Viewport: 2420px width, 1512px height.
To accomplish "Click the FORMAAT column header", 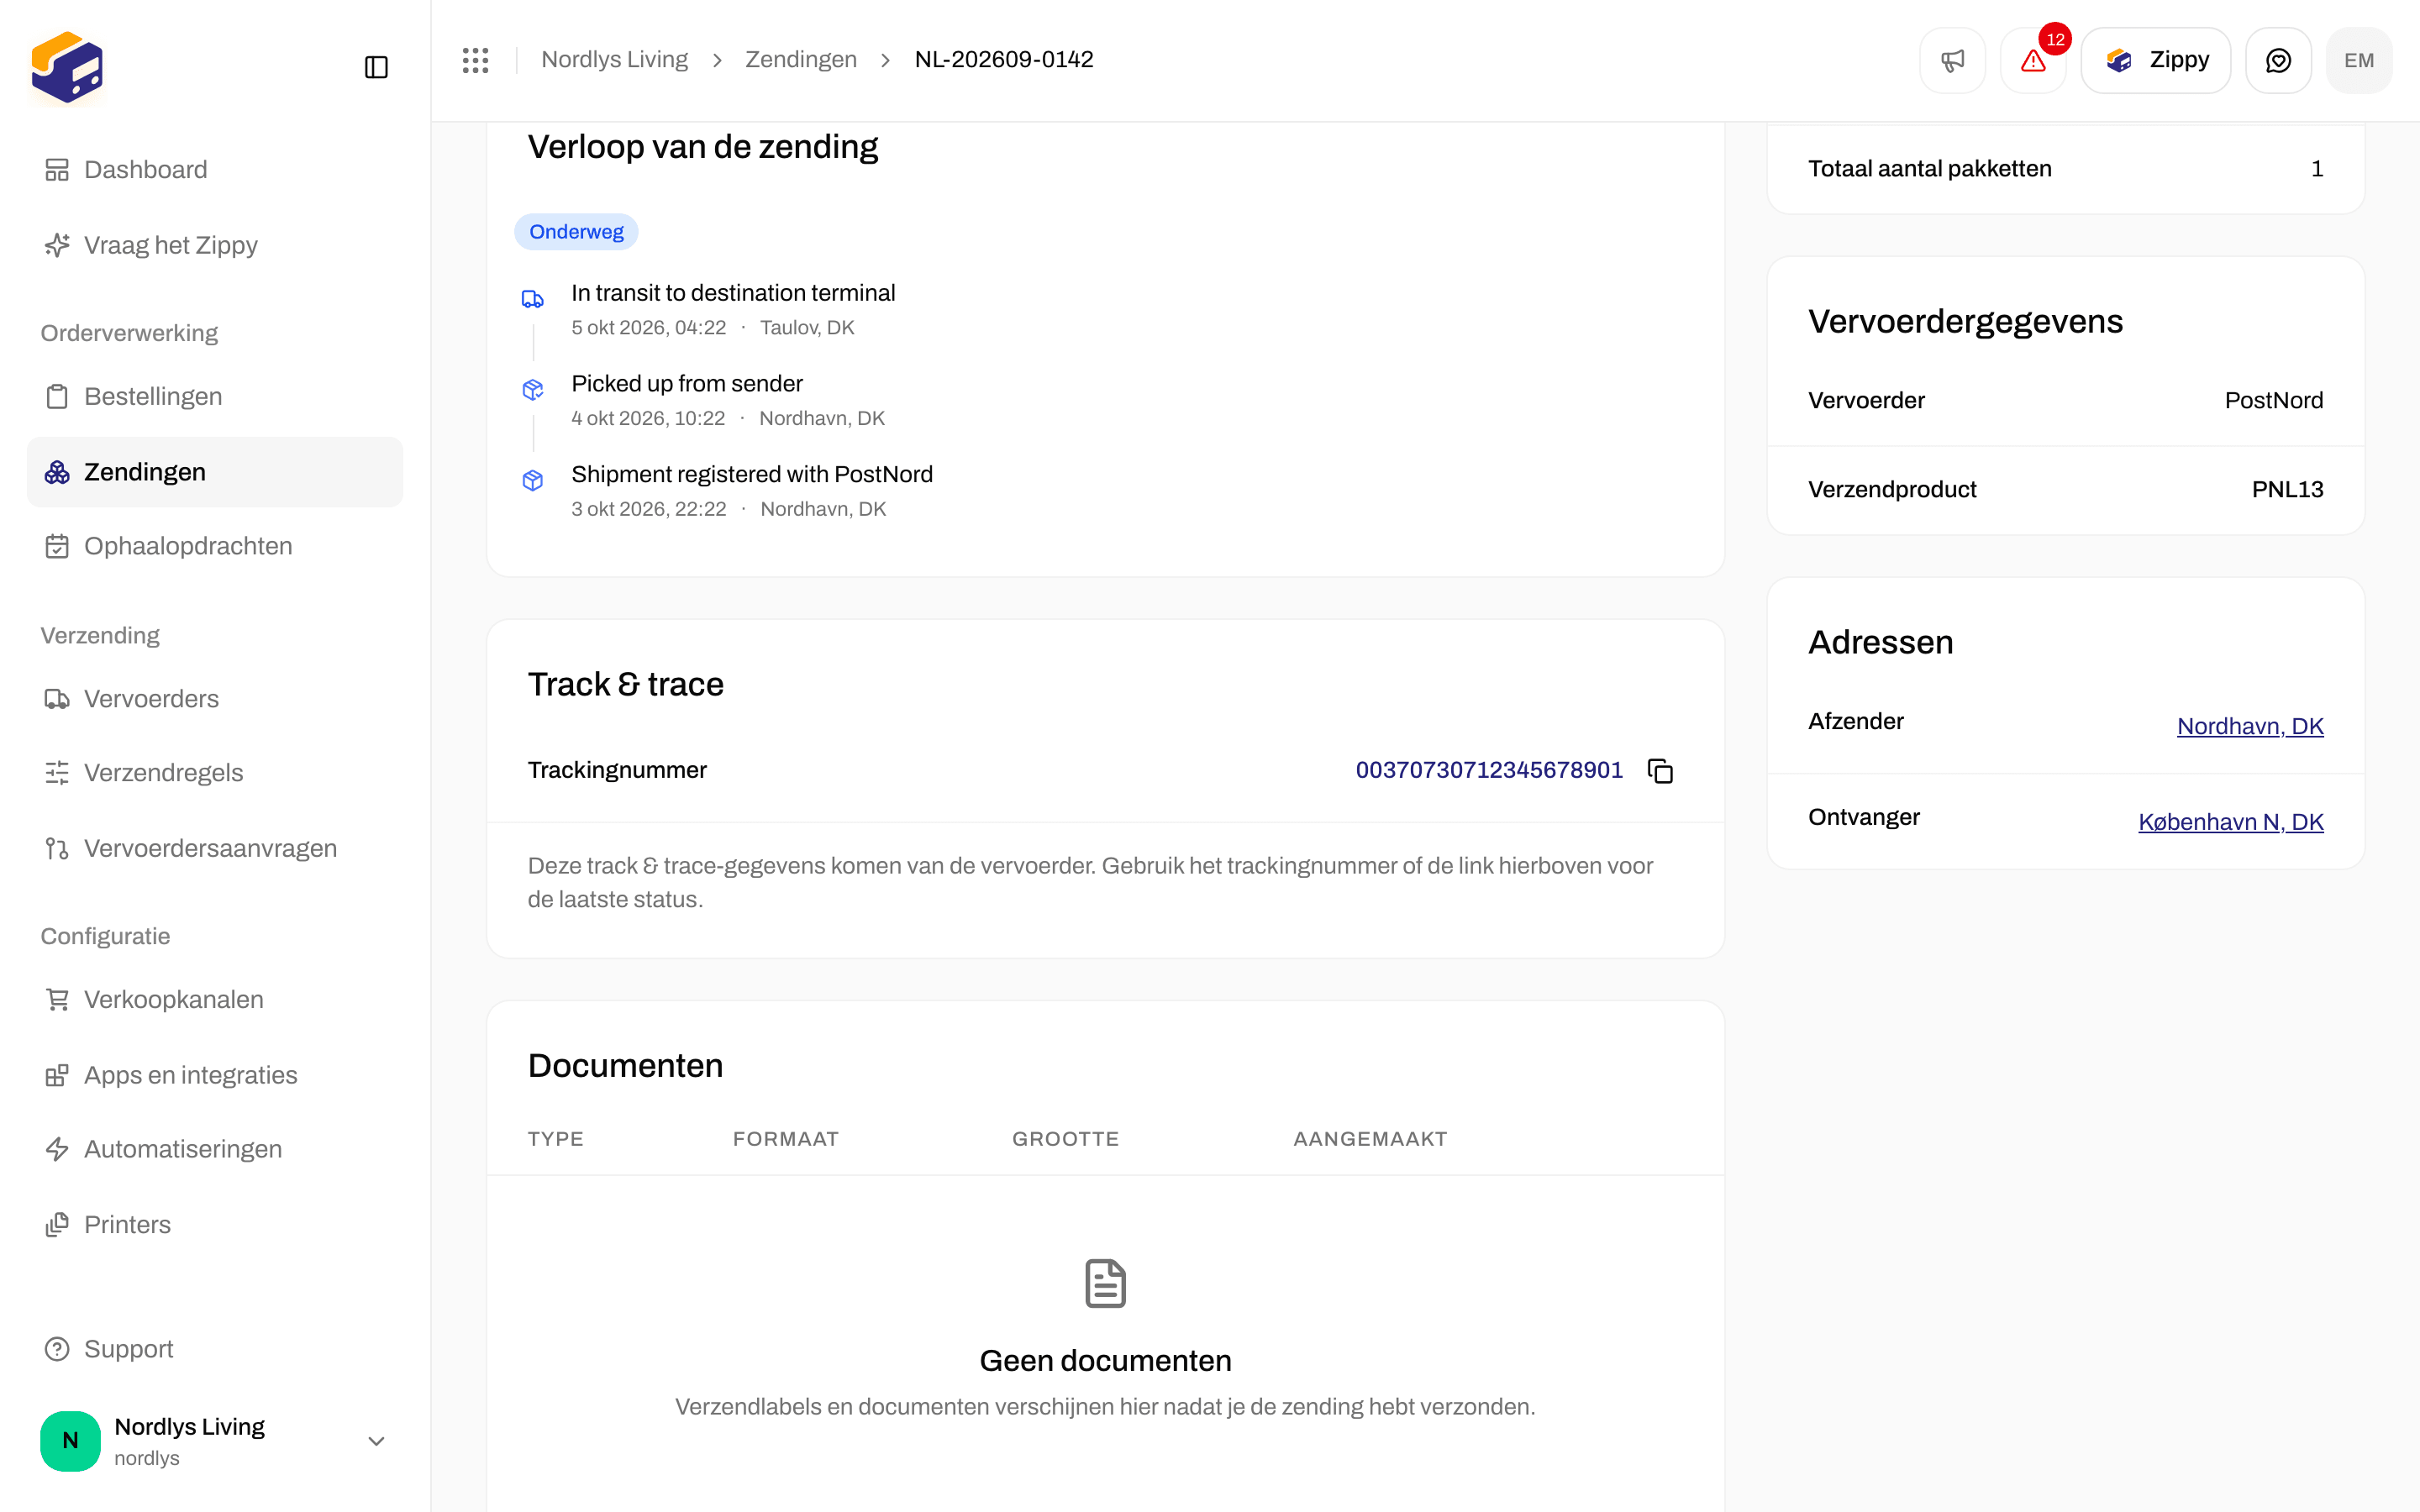I will 786,1139.
